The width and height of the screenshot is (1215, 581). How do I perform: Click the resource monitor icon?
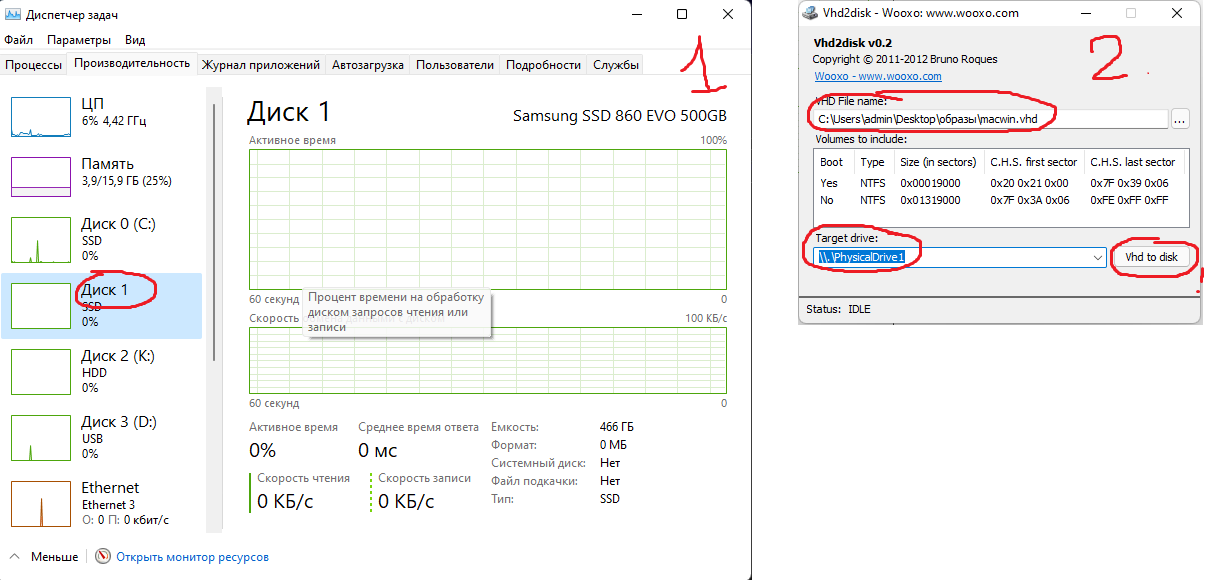click(x=102, y=557)
